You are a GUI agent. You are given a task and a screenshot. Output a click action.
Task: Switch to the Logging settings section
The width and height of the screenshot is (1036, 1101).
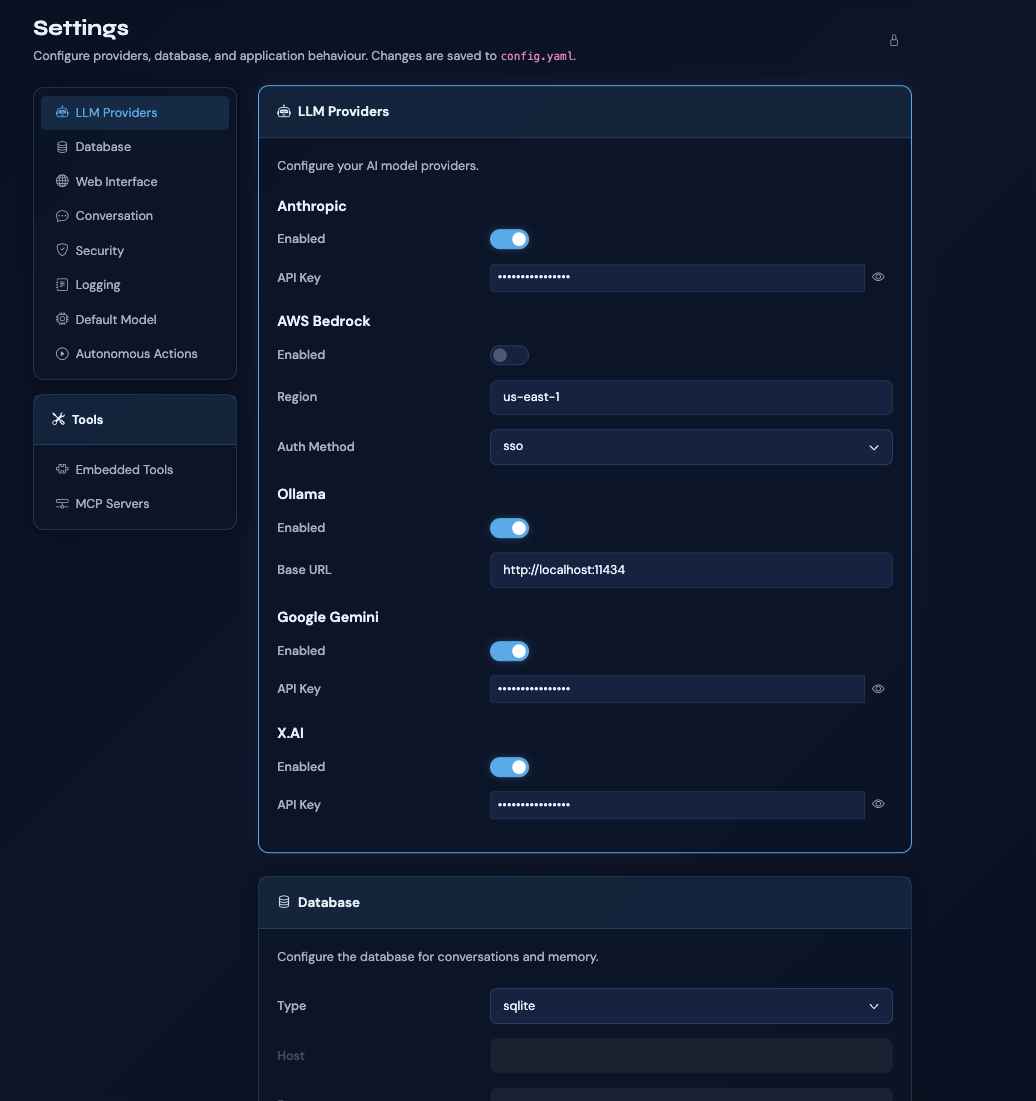point(99,284)
